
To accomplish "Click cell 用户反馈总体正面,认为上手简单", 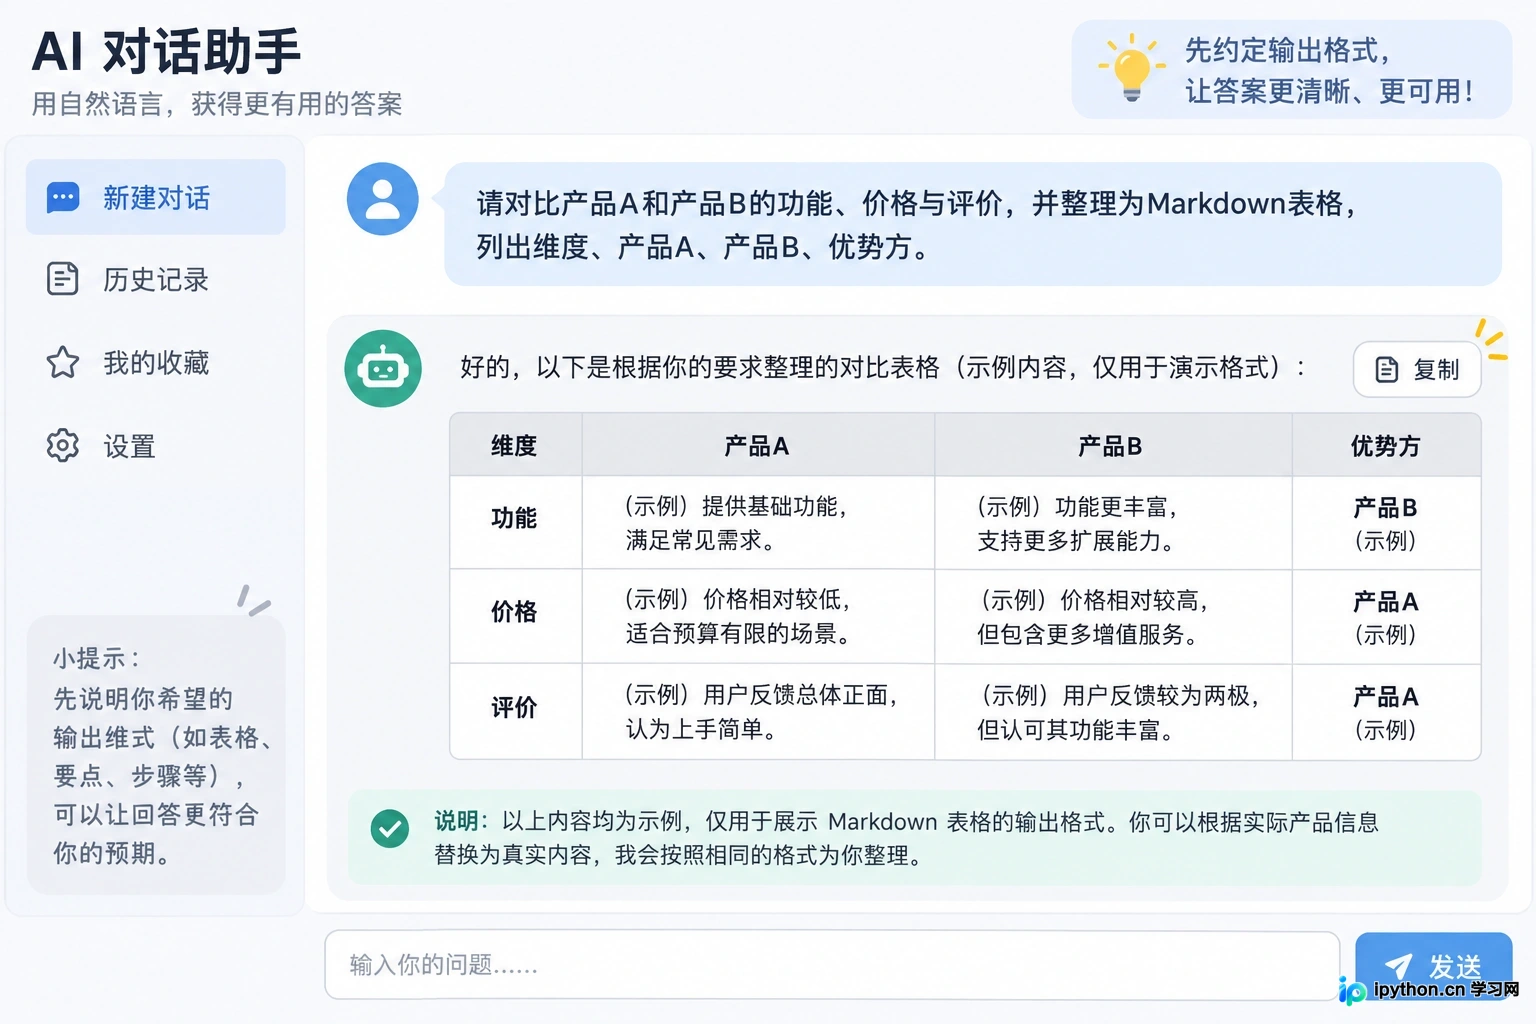I will click(x=757, y=711).
